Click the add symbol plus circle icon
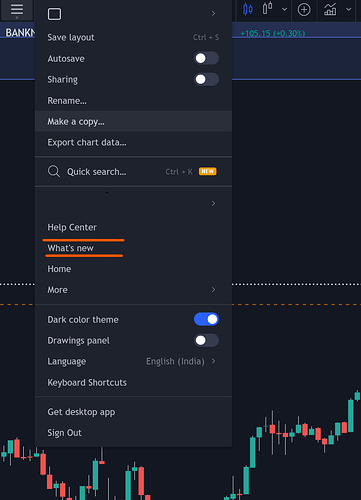361x500 pixels. click(304, 10)
